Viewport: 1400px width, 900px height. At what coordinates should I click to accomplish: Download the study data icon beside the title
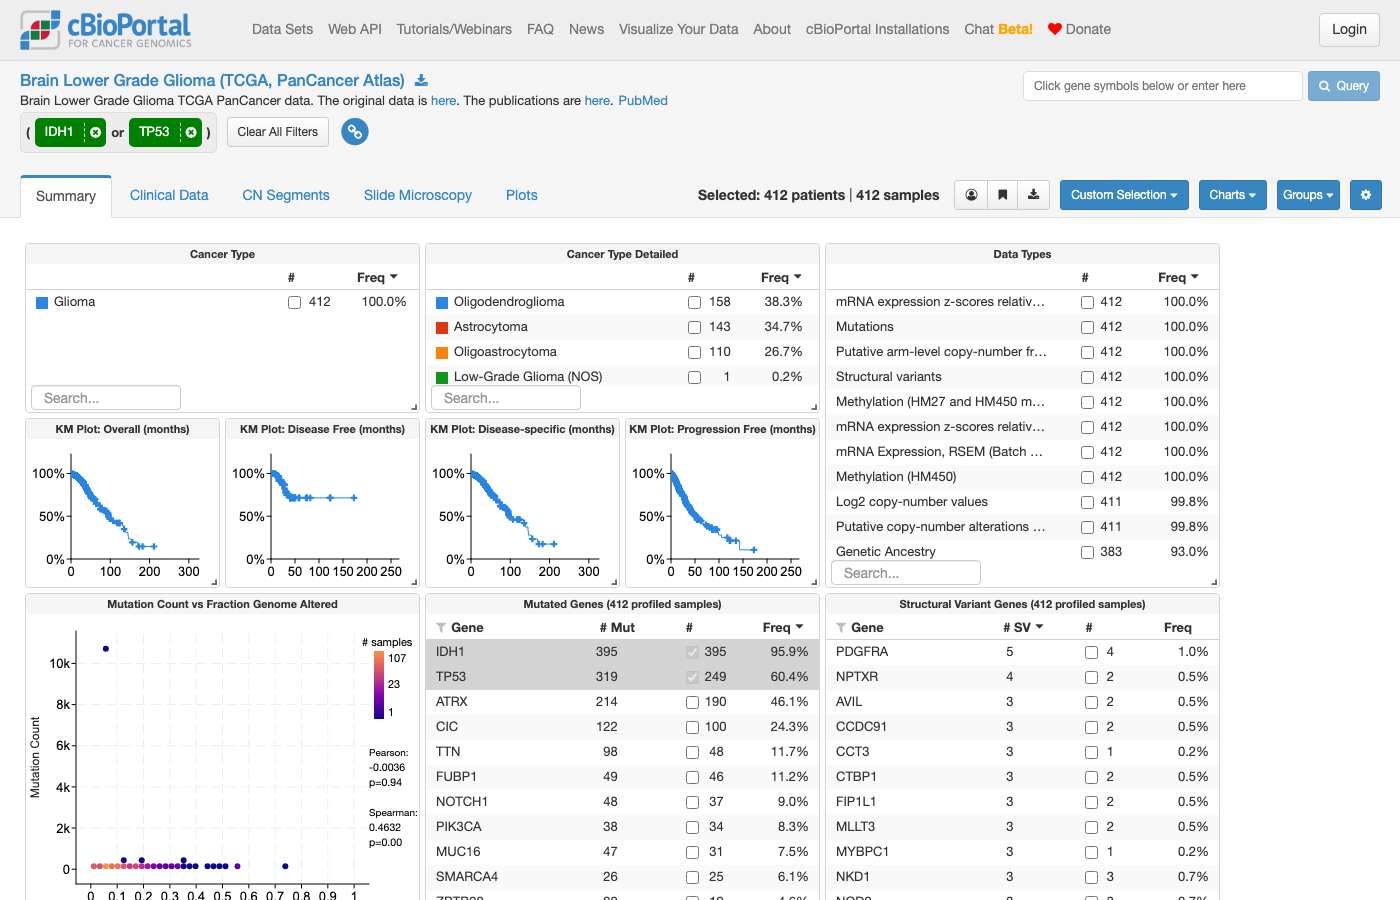pos(421,80)
